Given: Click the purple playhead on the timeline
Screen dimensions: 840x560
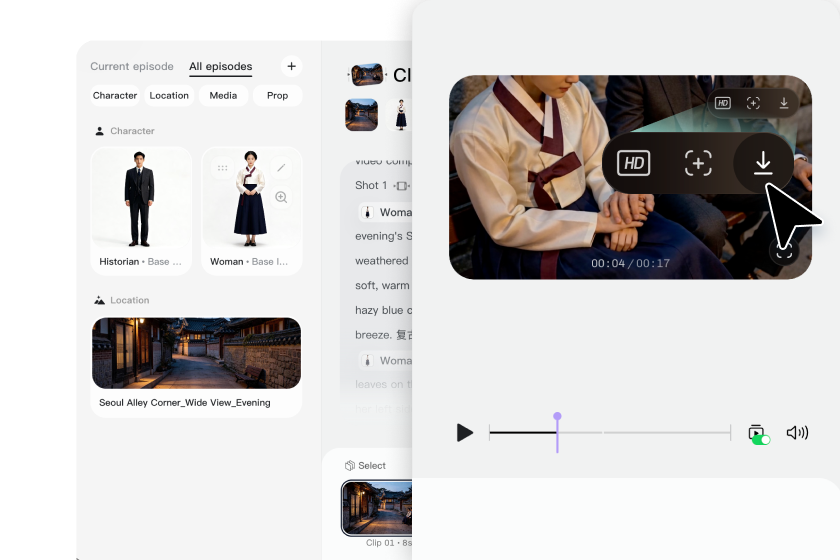Looking at the screenshot, I should tap(557, 432).
